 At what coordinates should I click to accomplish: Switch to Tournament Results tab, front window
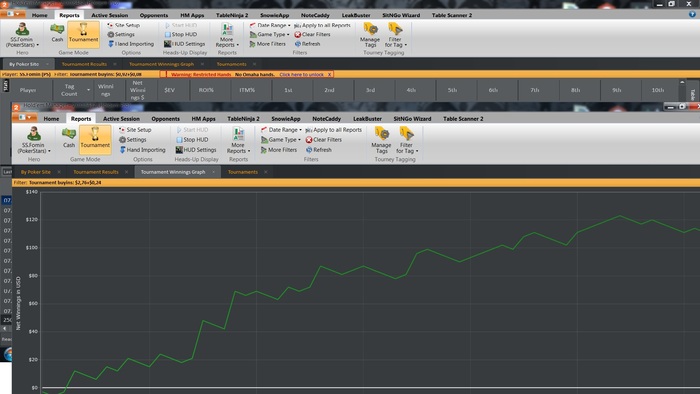click(96, 172)
